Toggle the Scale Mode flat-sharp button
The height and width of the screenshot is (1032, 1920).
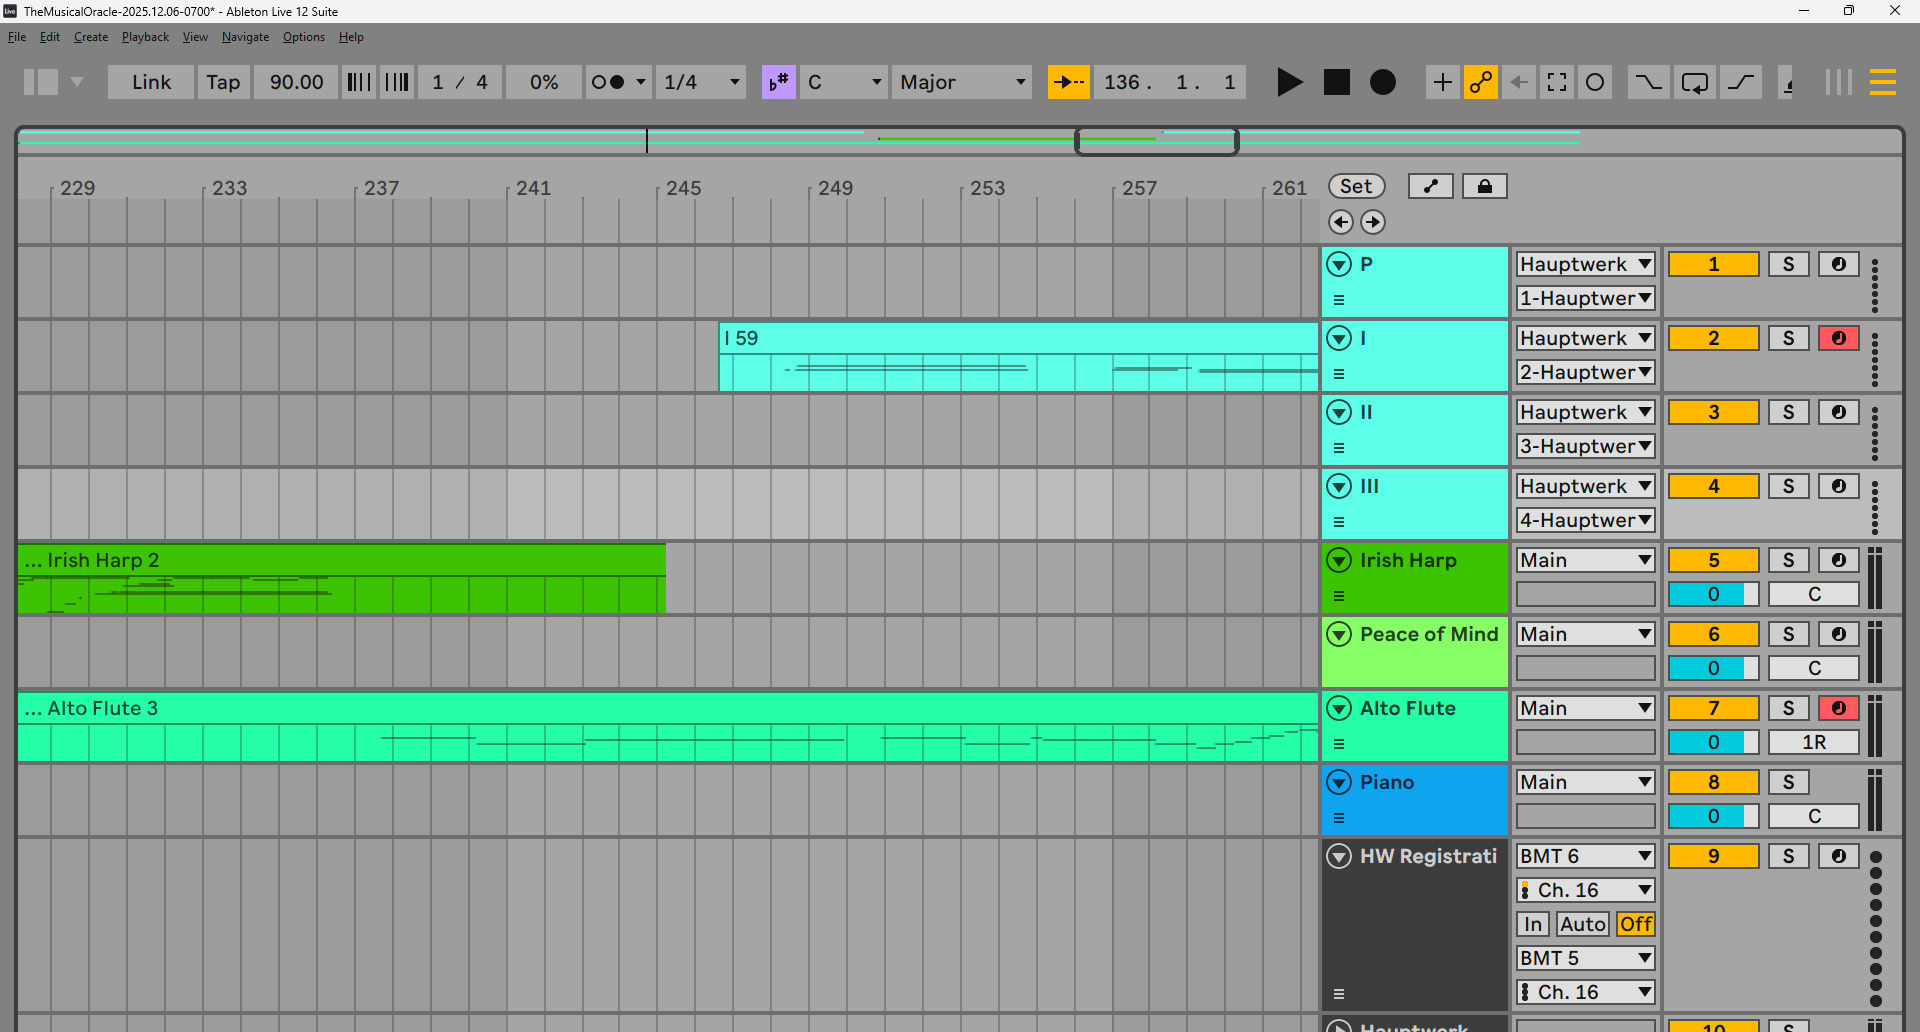(778, 82)
